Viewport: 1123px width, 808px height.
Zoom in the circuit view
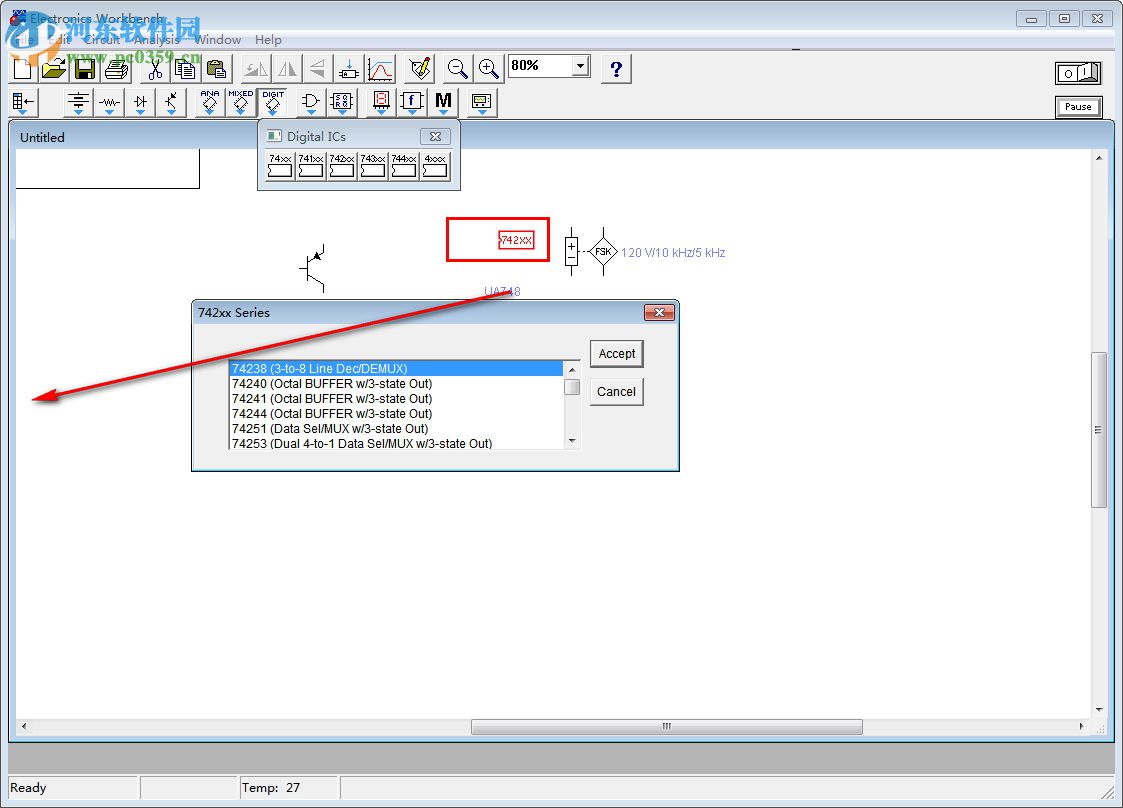tap(488, 69)
